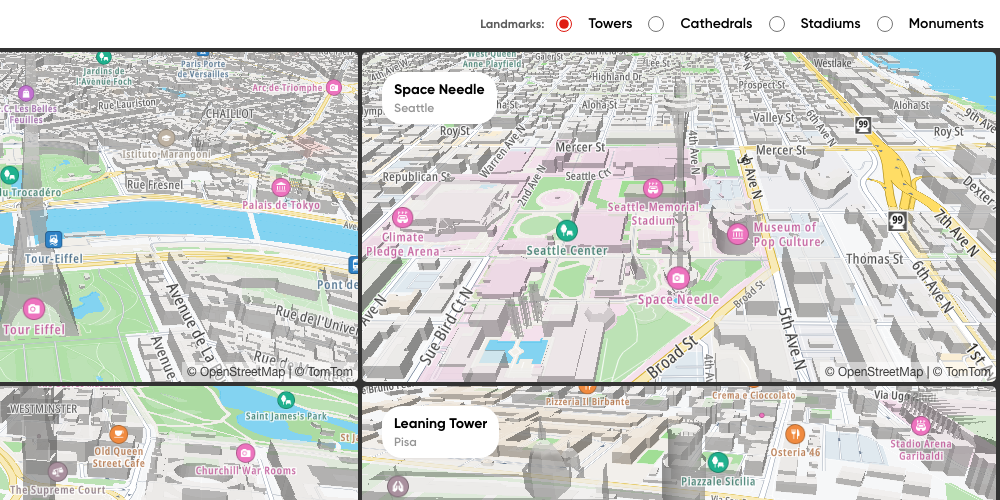
Task: Click the Crema e Cioccolato label
Action: click(x=754, y=395)
